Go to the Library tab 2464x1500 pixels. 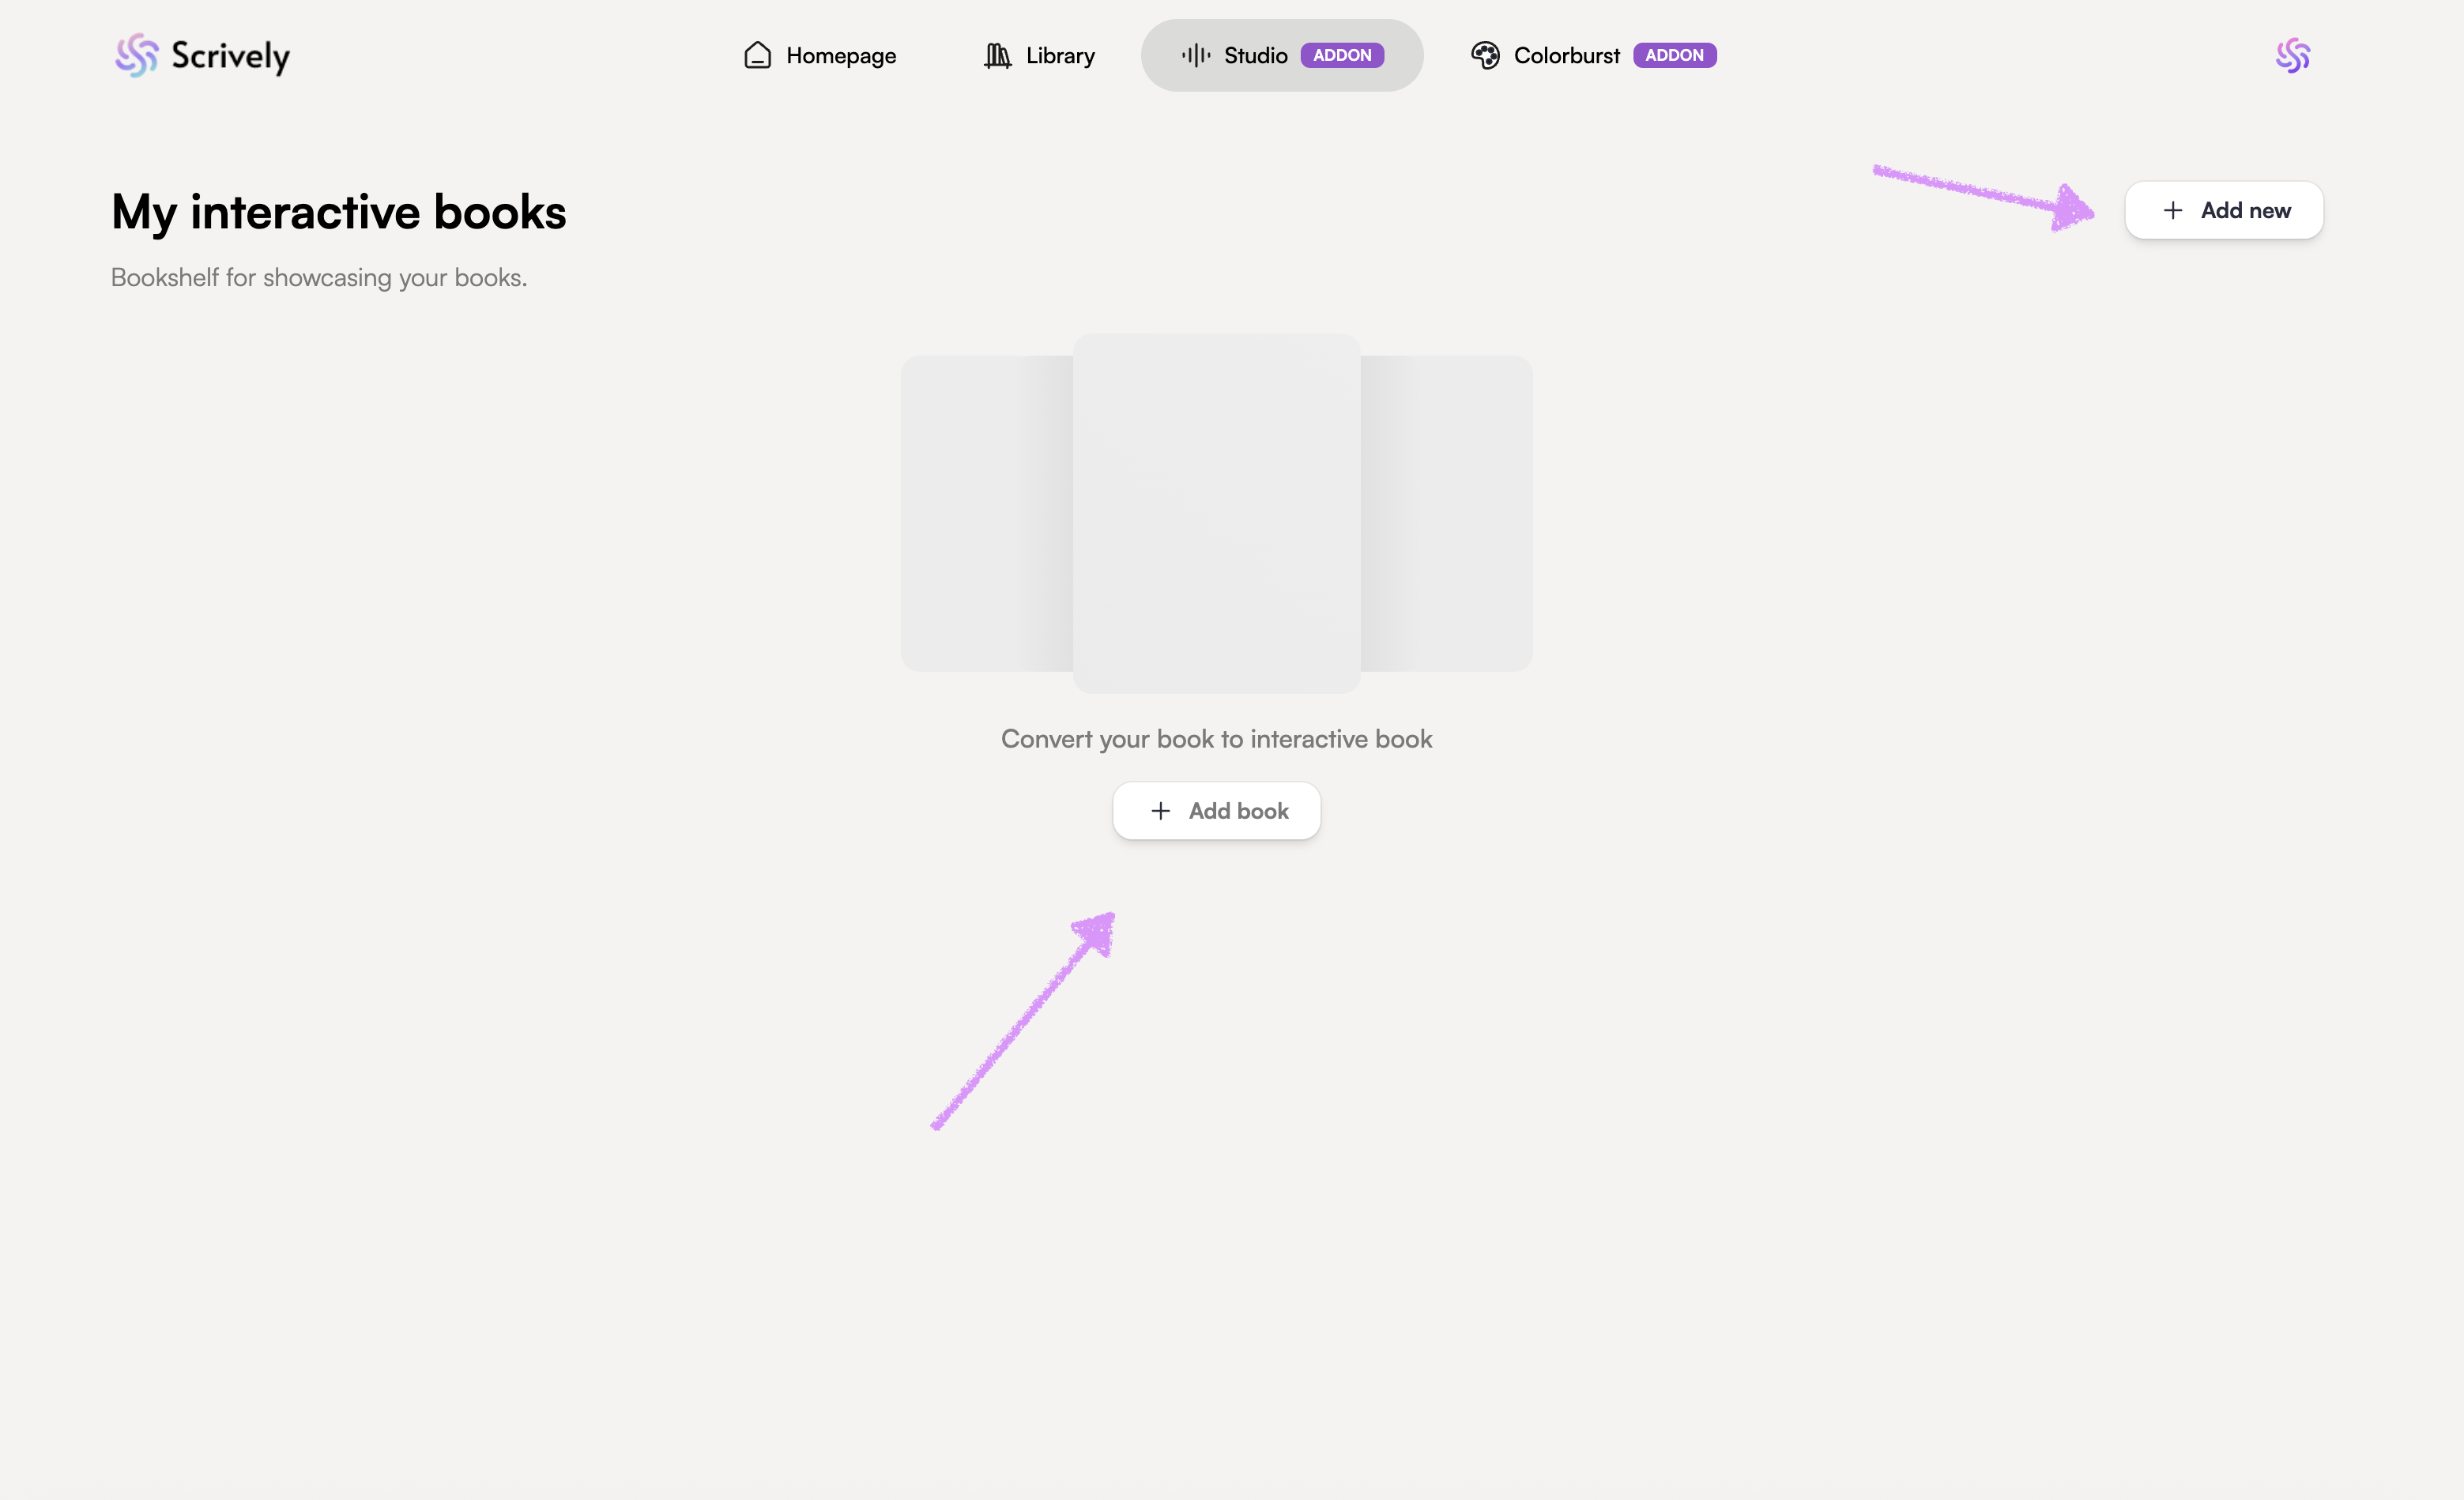tap(1059, 56)
